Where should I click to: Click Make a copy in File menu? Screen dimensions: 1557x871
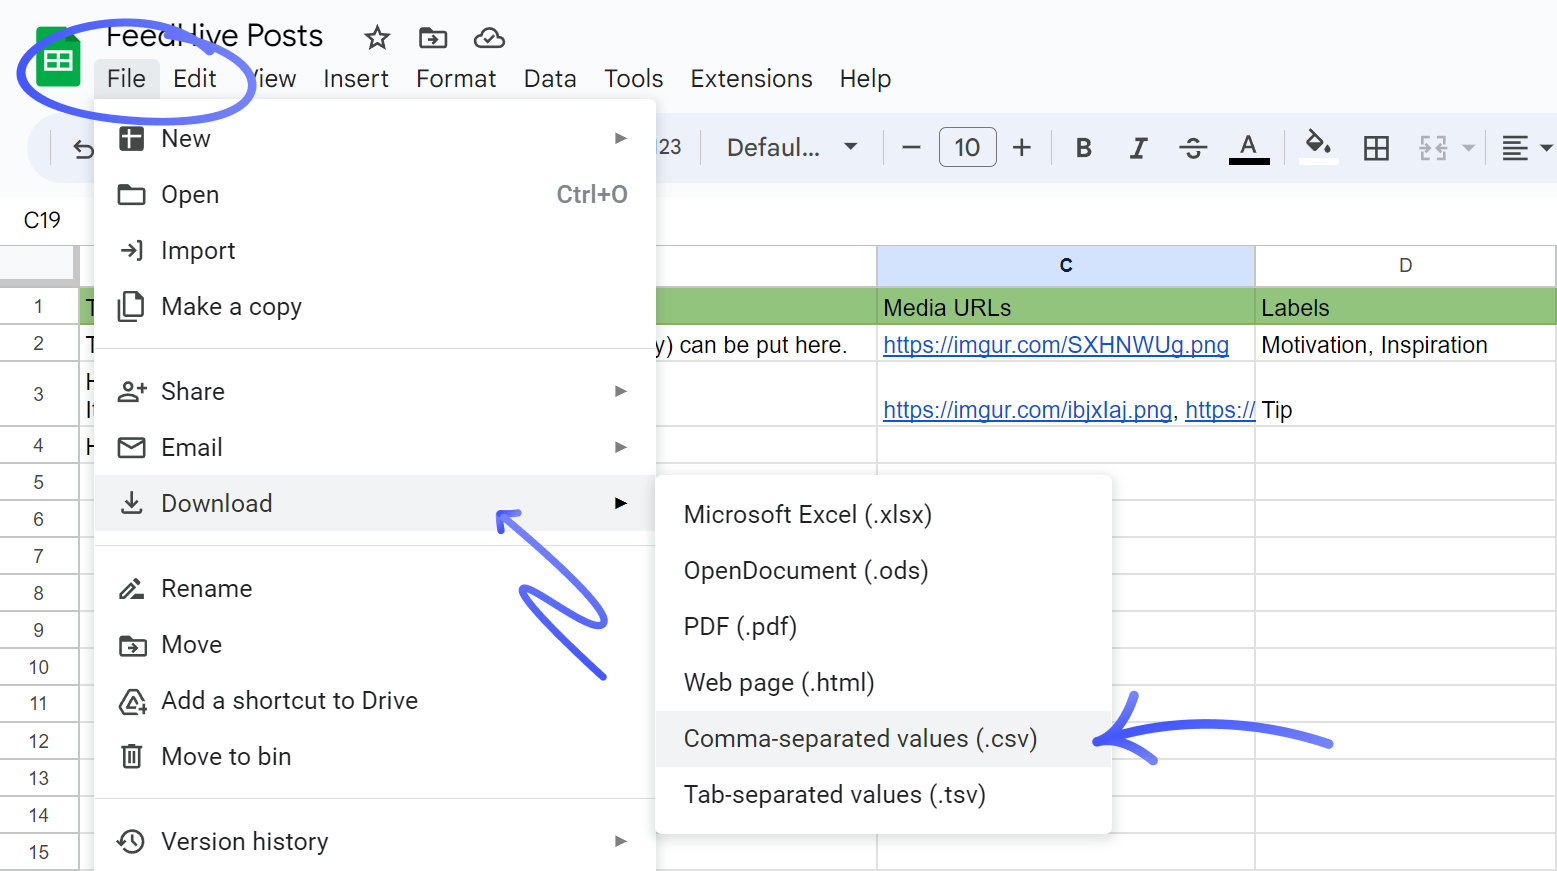click(231, 307)
